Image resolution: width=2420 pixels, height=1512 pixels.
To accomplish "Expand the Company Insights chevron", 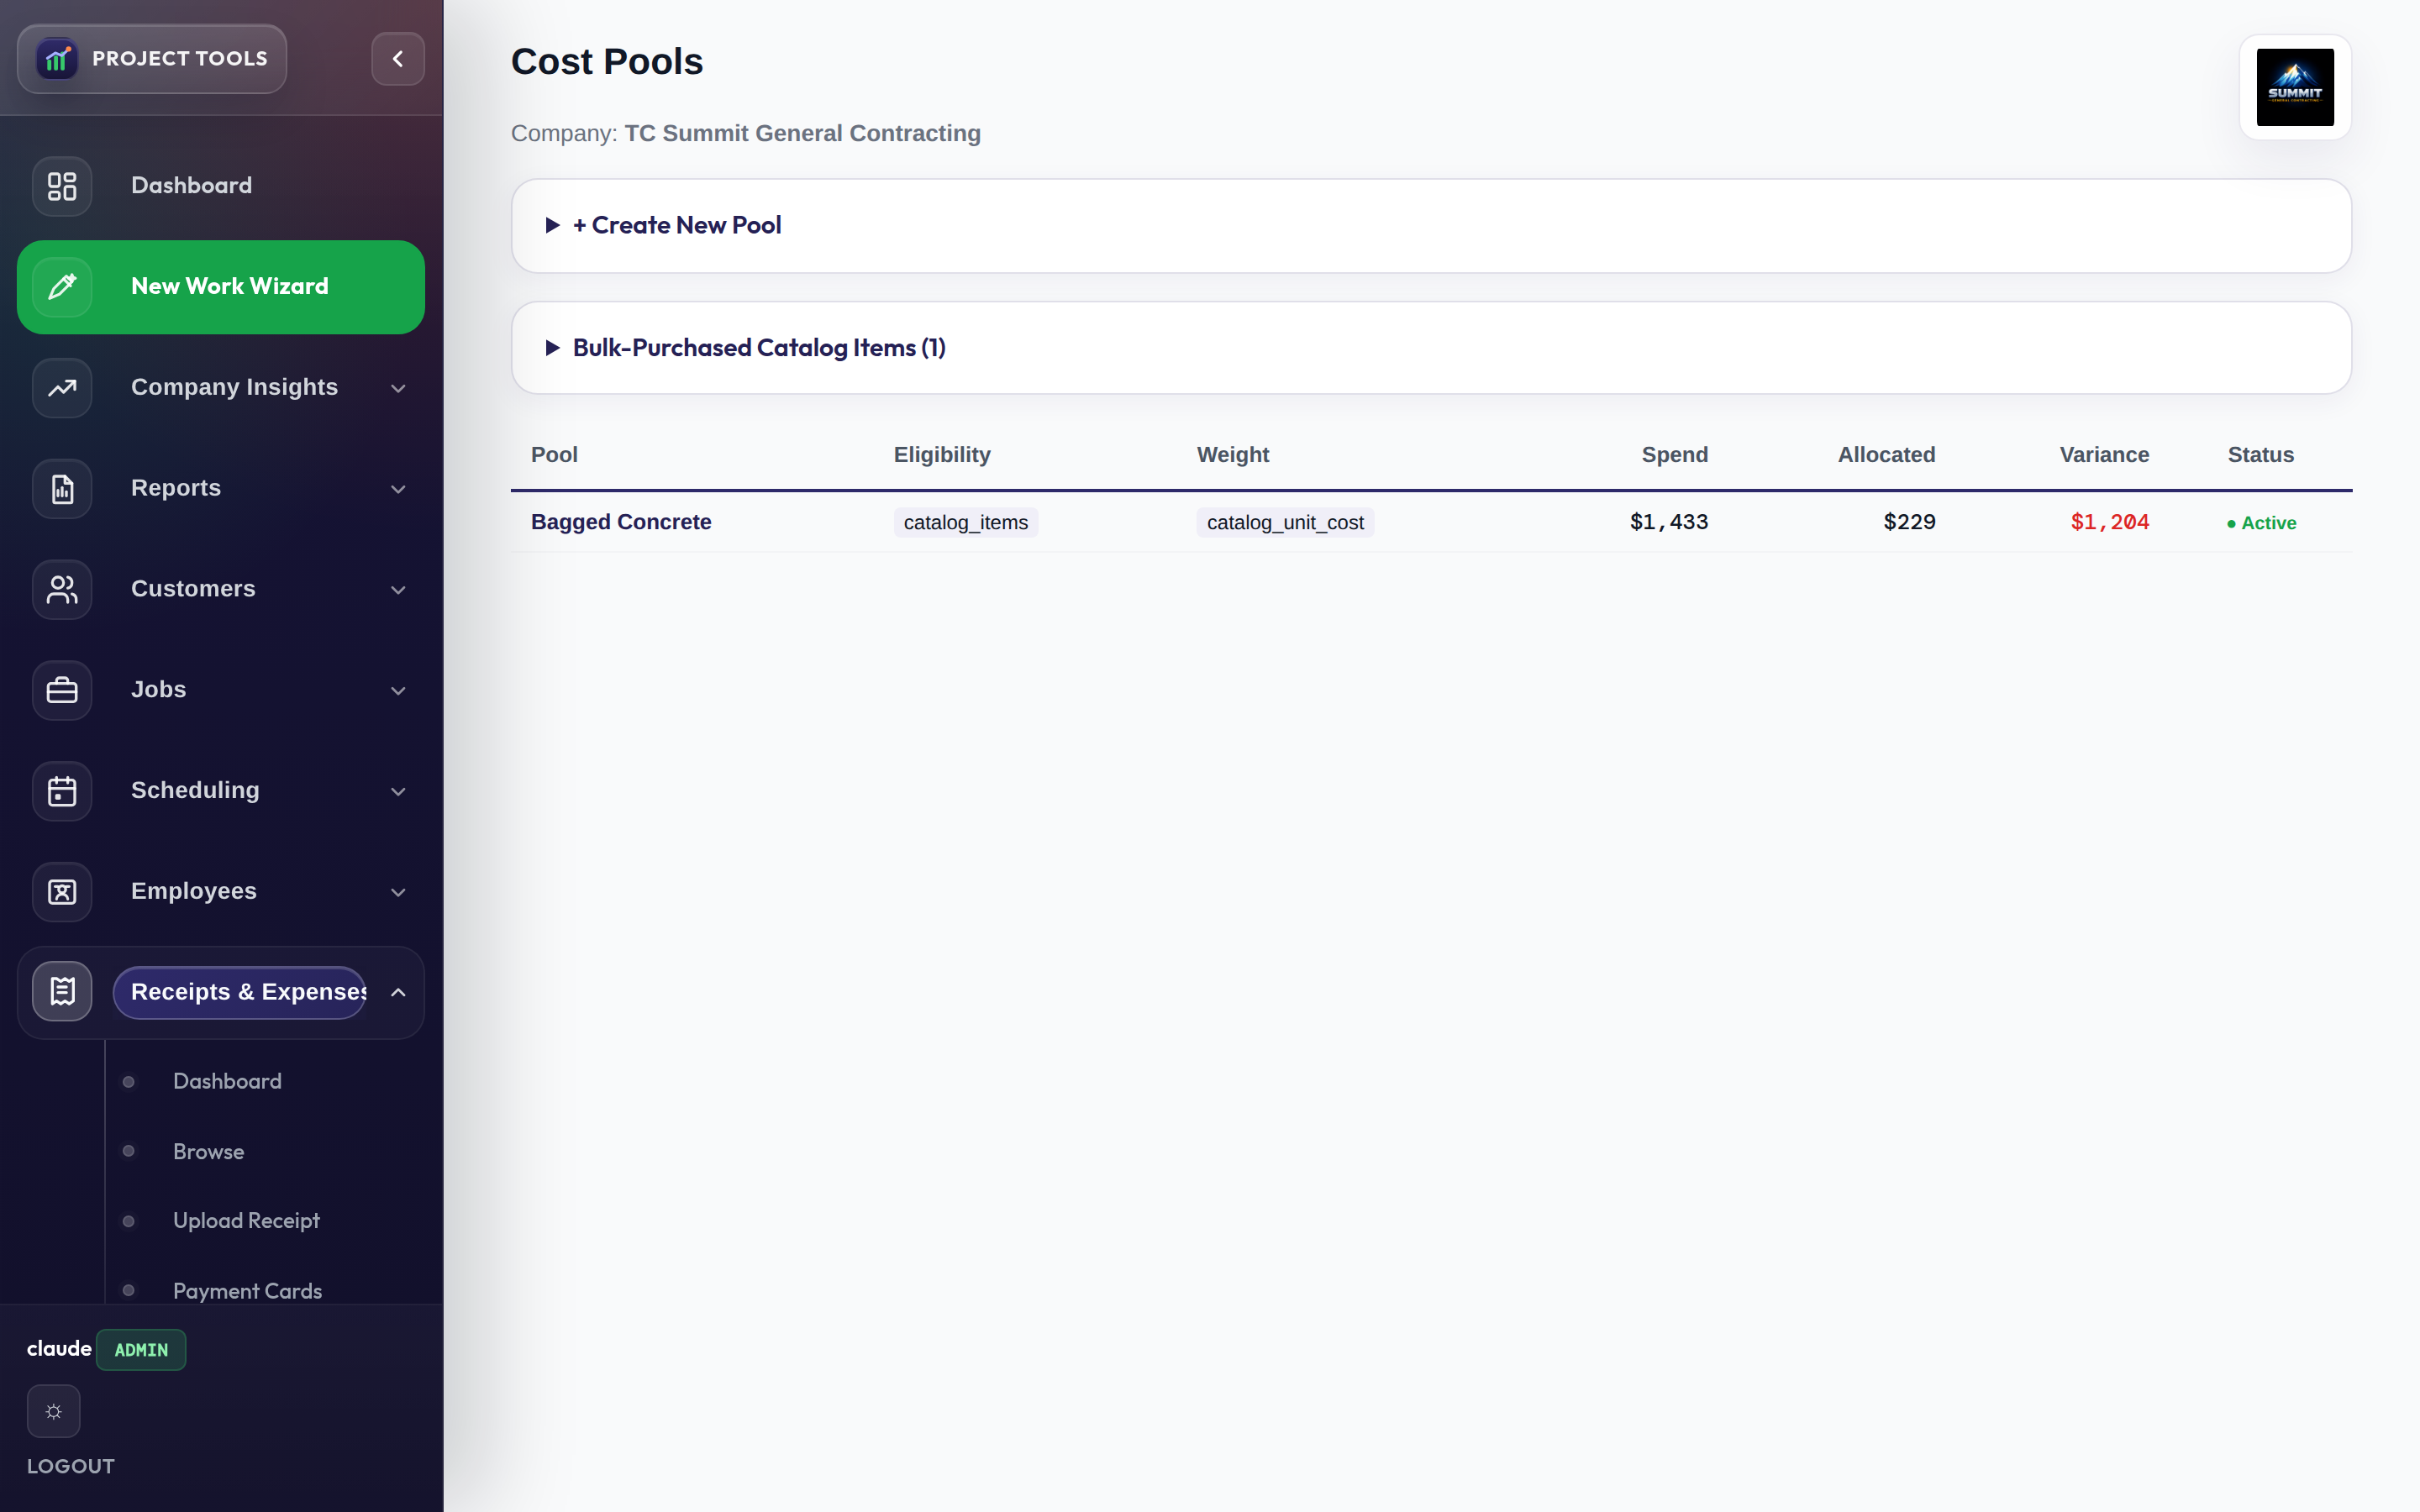I will [x=398, y=388].
